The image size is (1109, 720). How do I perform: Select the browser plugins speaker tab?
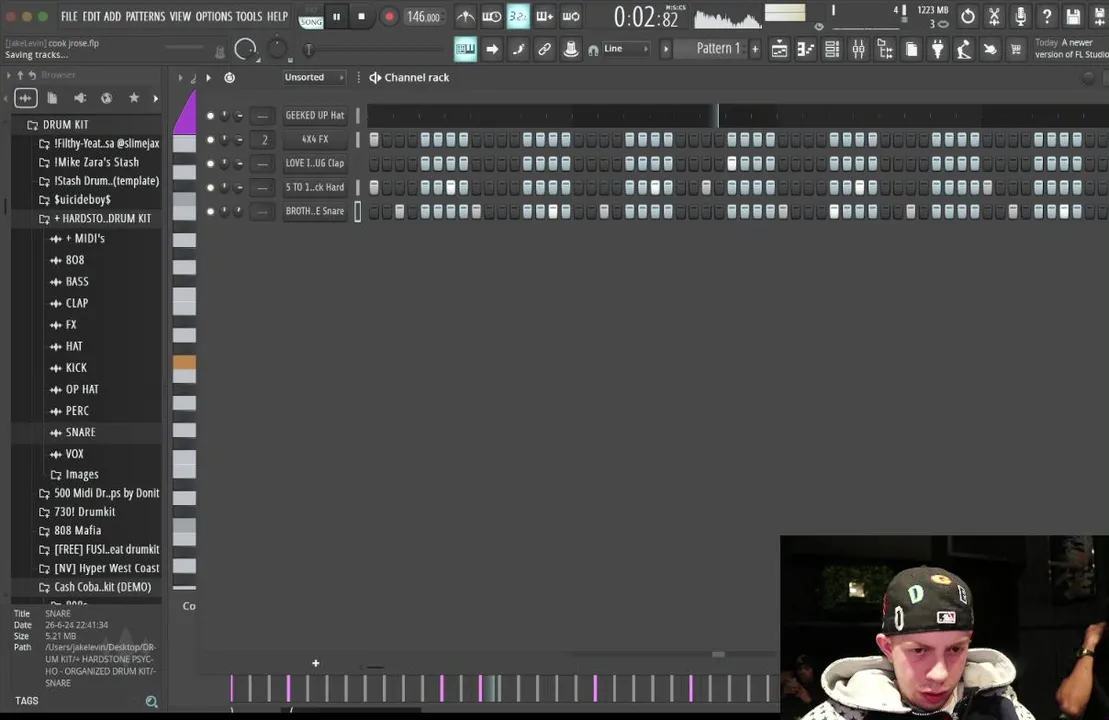[80, 98]
